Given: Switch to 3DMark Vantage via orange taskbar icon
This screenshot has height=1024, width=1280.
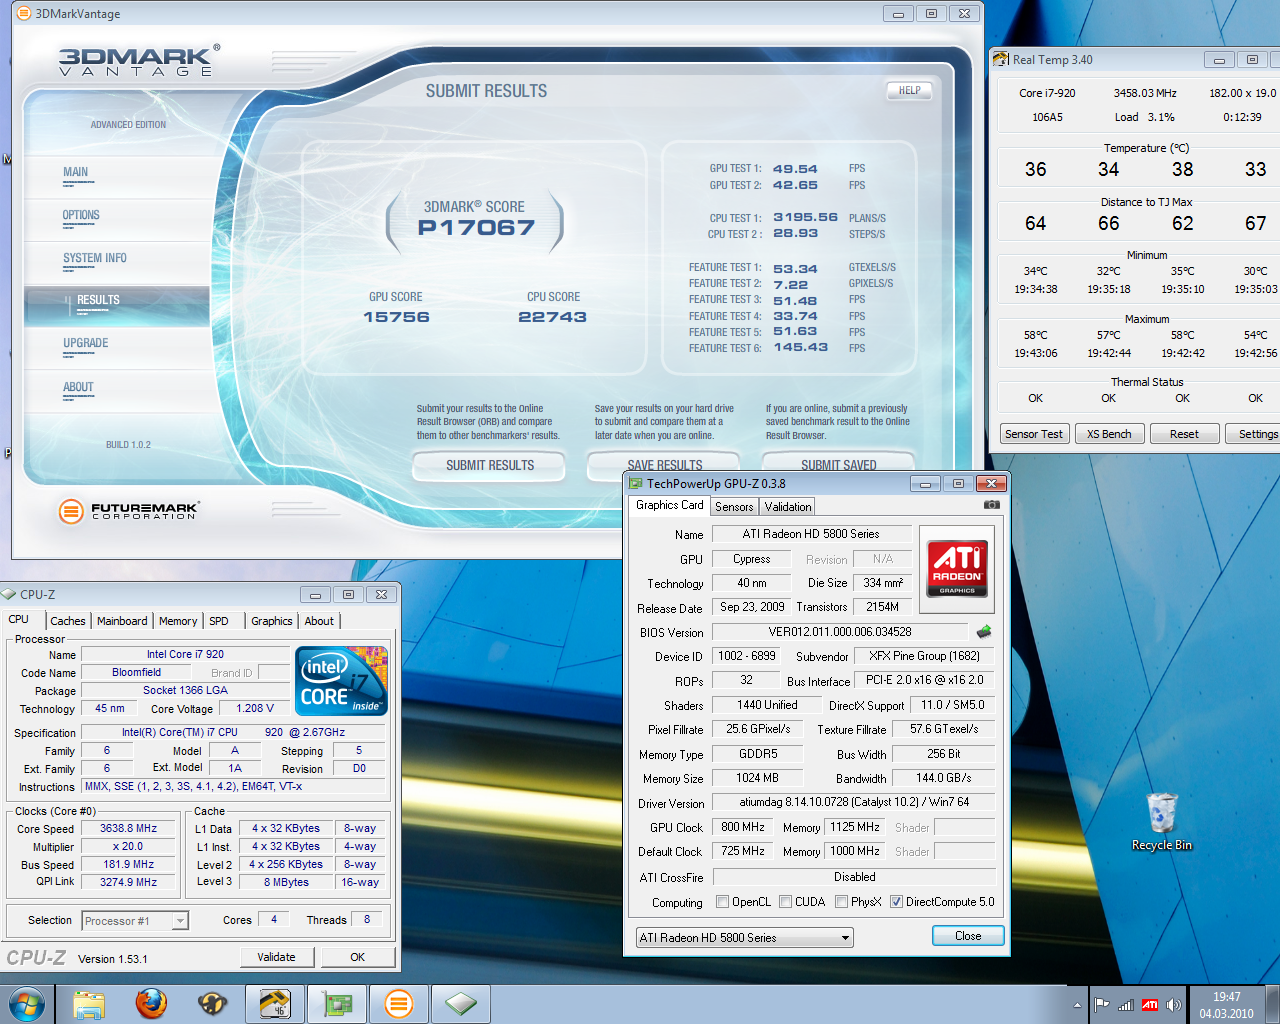Looking at the screenshot, I should click(x=398, y=1004).
